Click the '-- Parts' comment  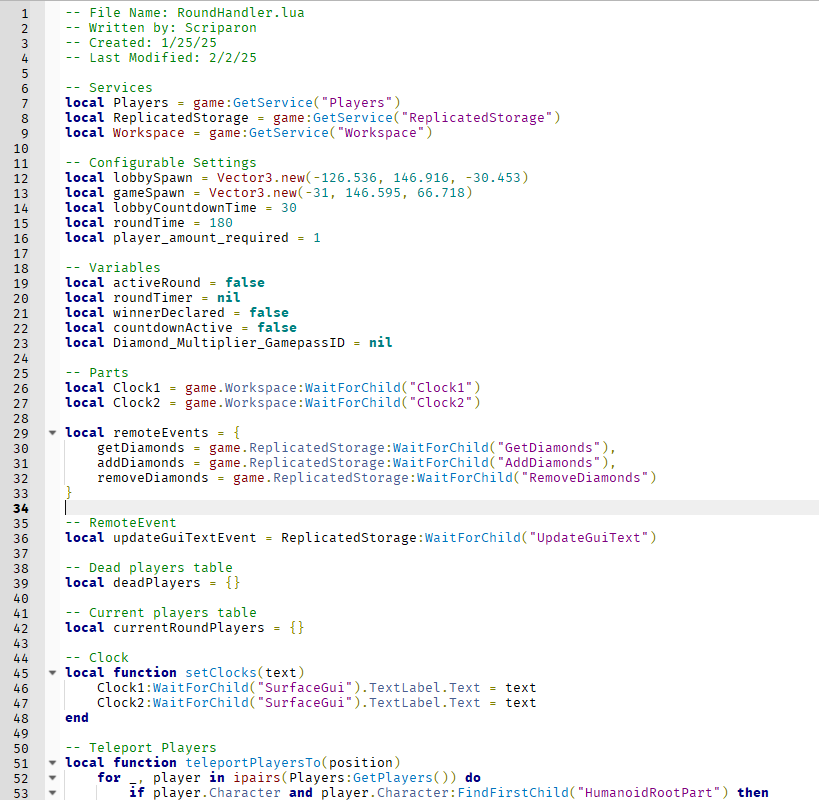pos(97,373)
